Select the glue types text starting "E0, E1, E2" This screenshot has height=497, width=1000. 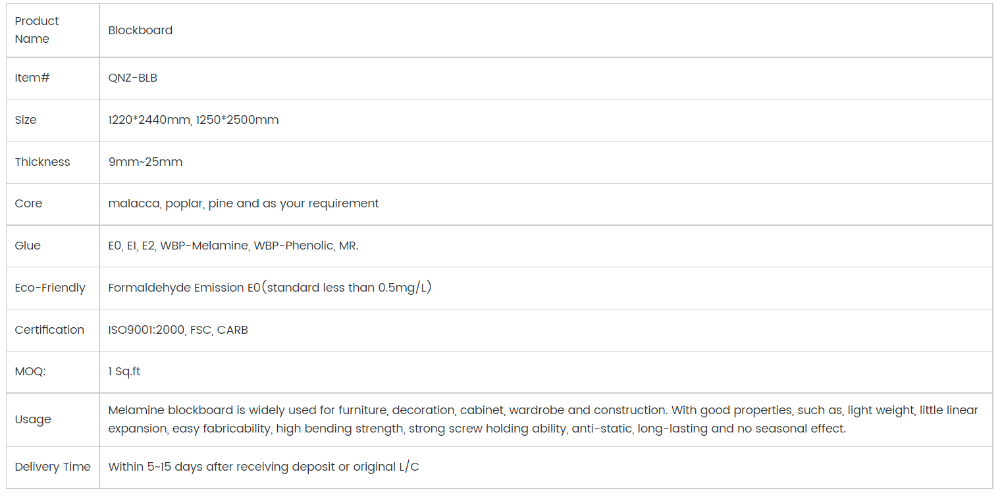coord(233,246)
